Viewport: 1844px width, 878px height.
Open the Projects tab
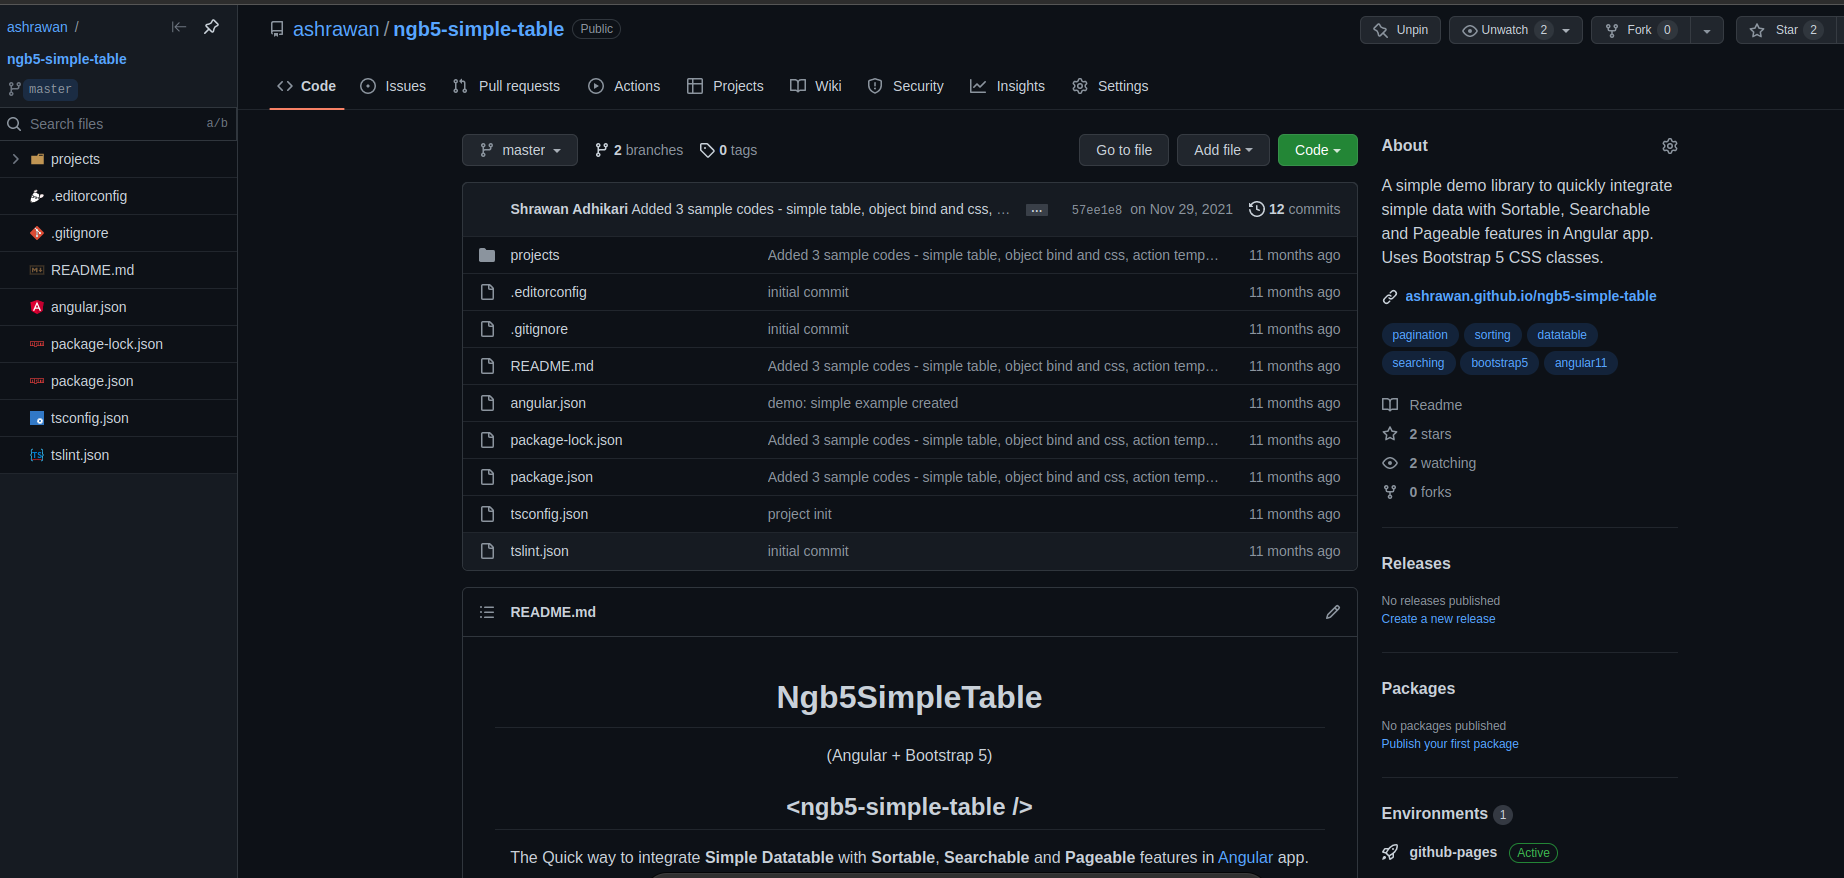pos(725,86)
